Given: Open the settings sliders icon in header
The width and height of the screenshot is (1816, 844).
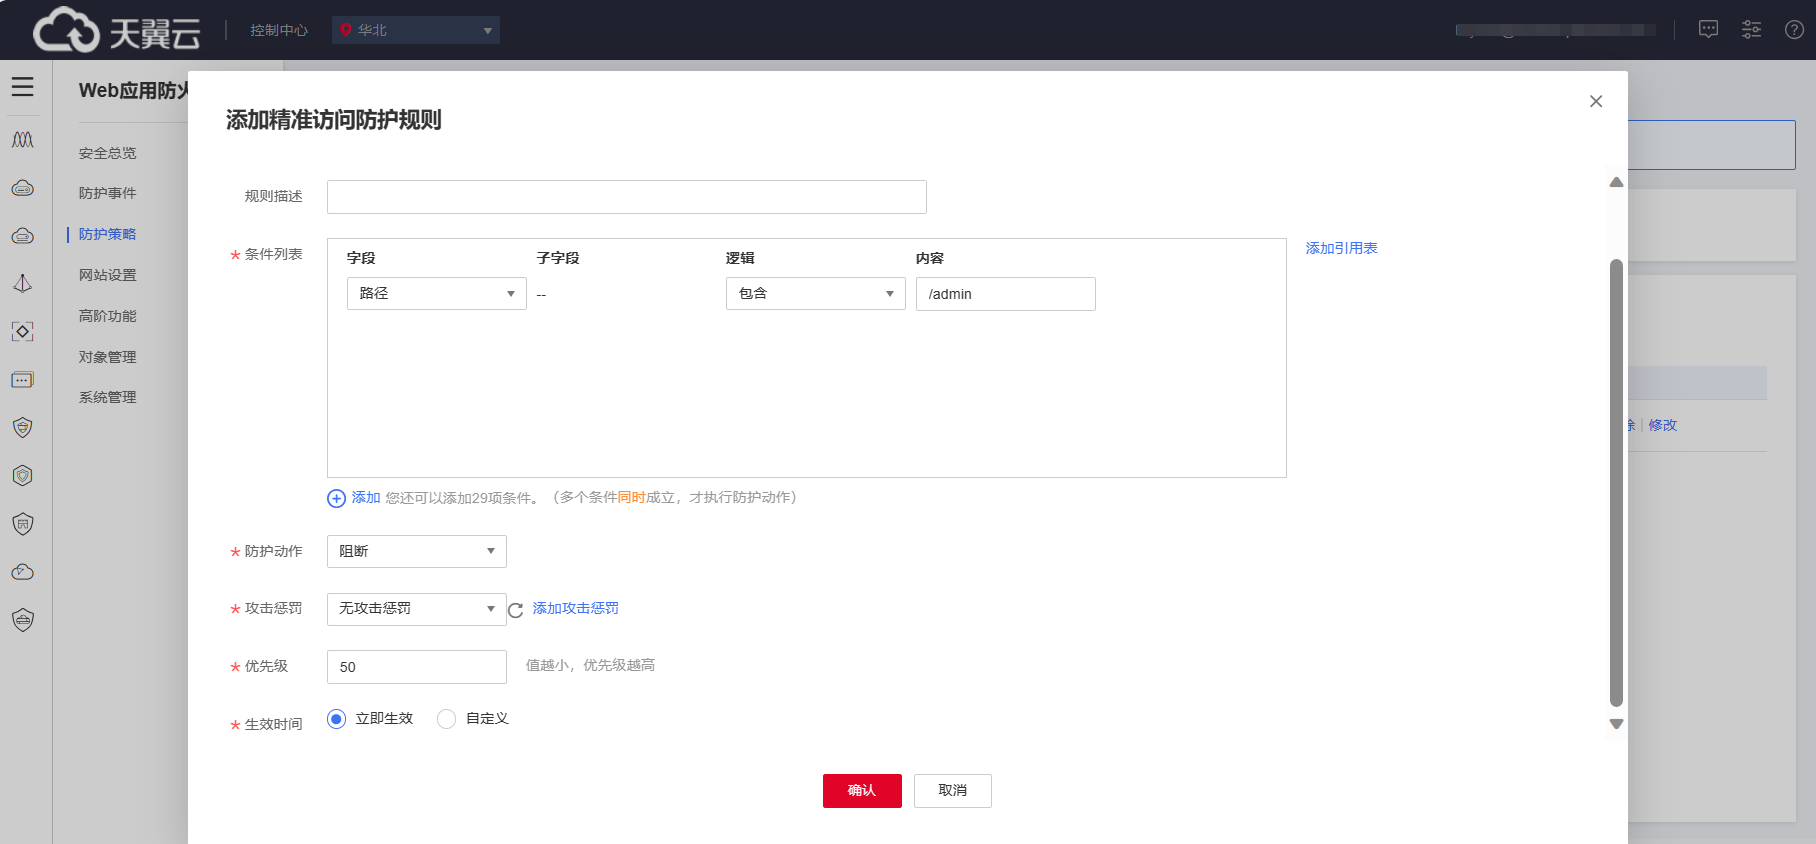Looking at the screenshot, I should click(1751, 30).
